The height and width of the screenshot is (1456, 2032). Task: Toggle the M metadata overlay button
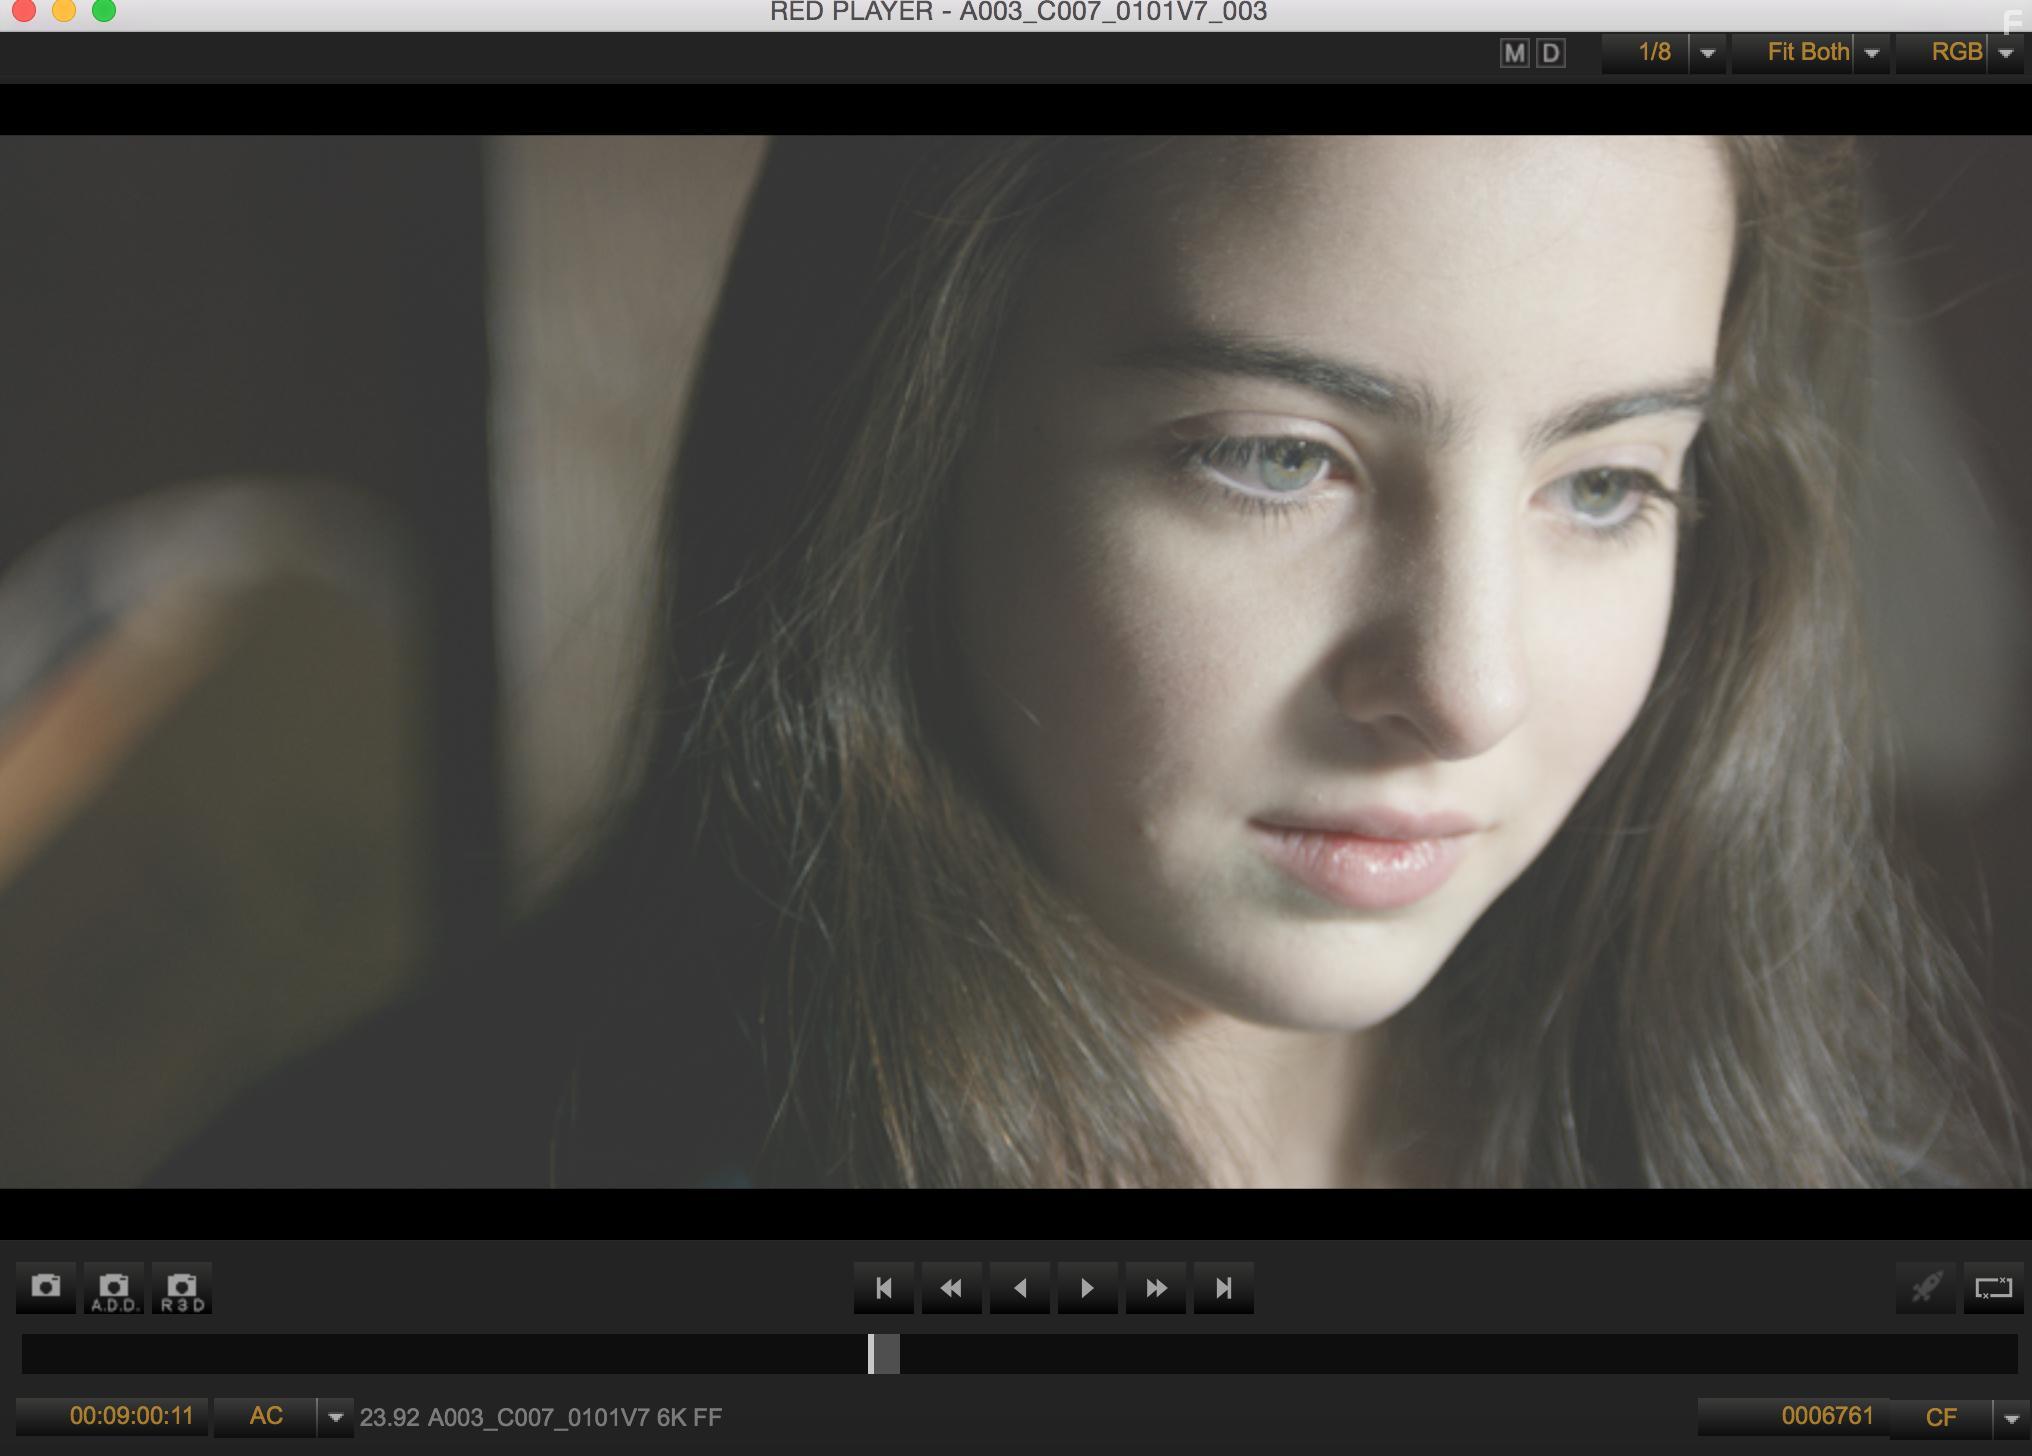pyautogui.click(x=1513, y=52)
